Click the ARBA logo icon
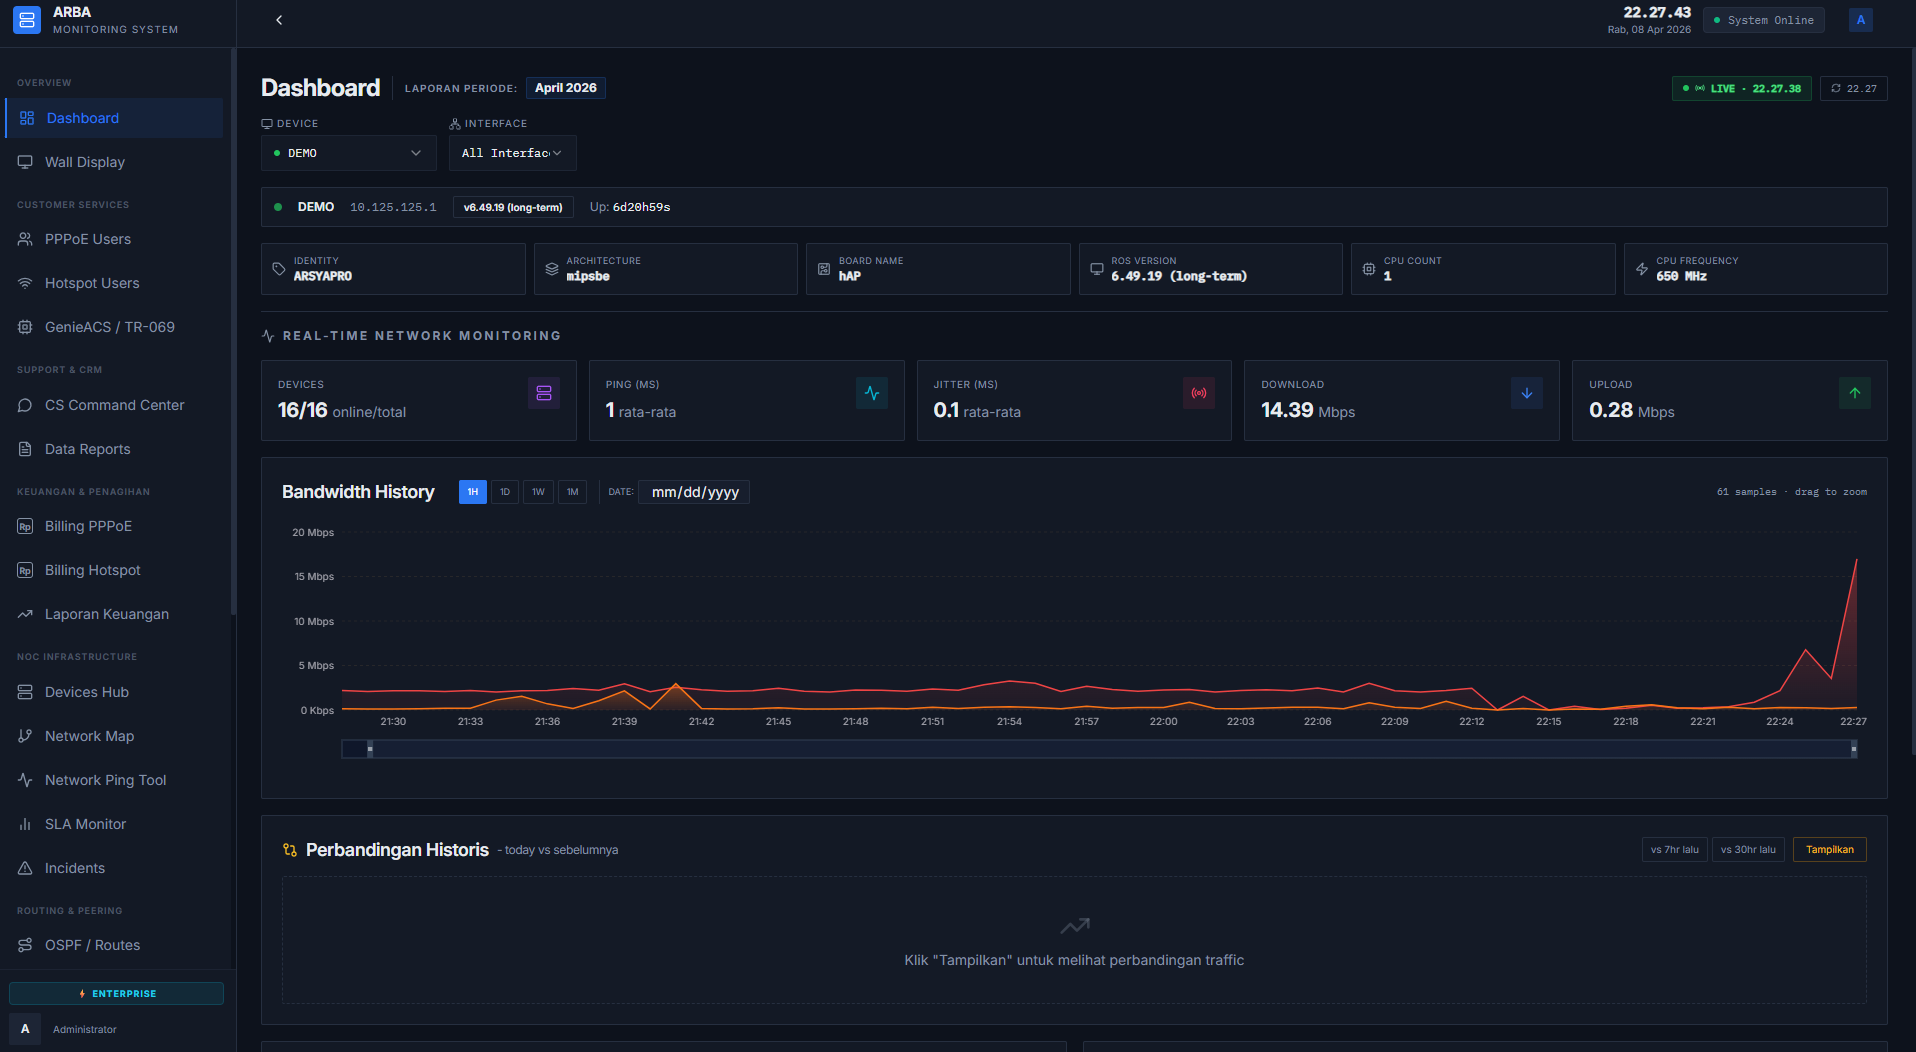This screenshot has height=1052, width=1916. (27, 20)
